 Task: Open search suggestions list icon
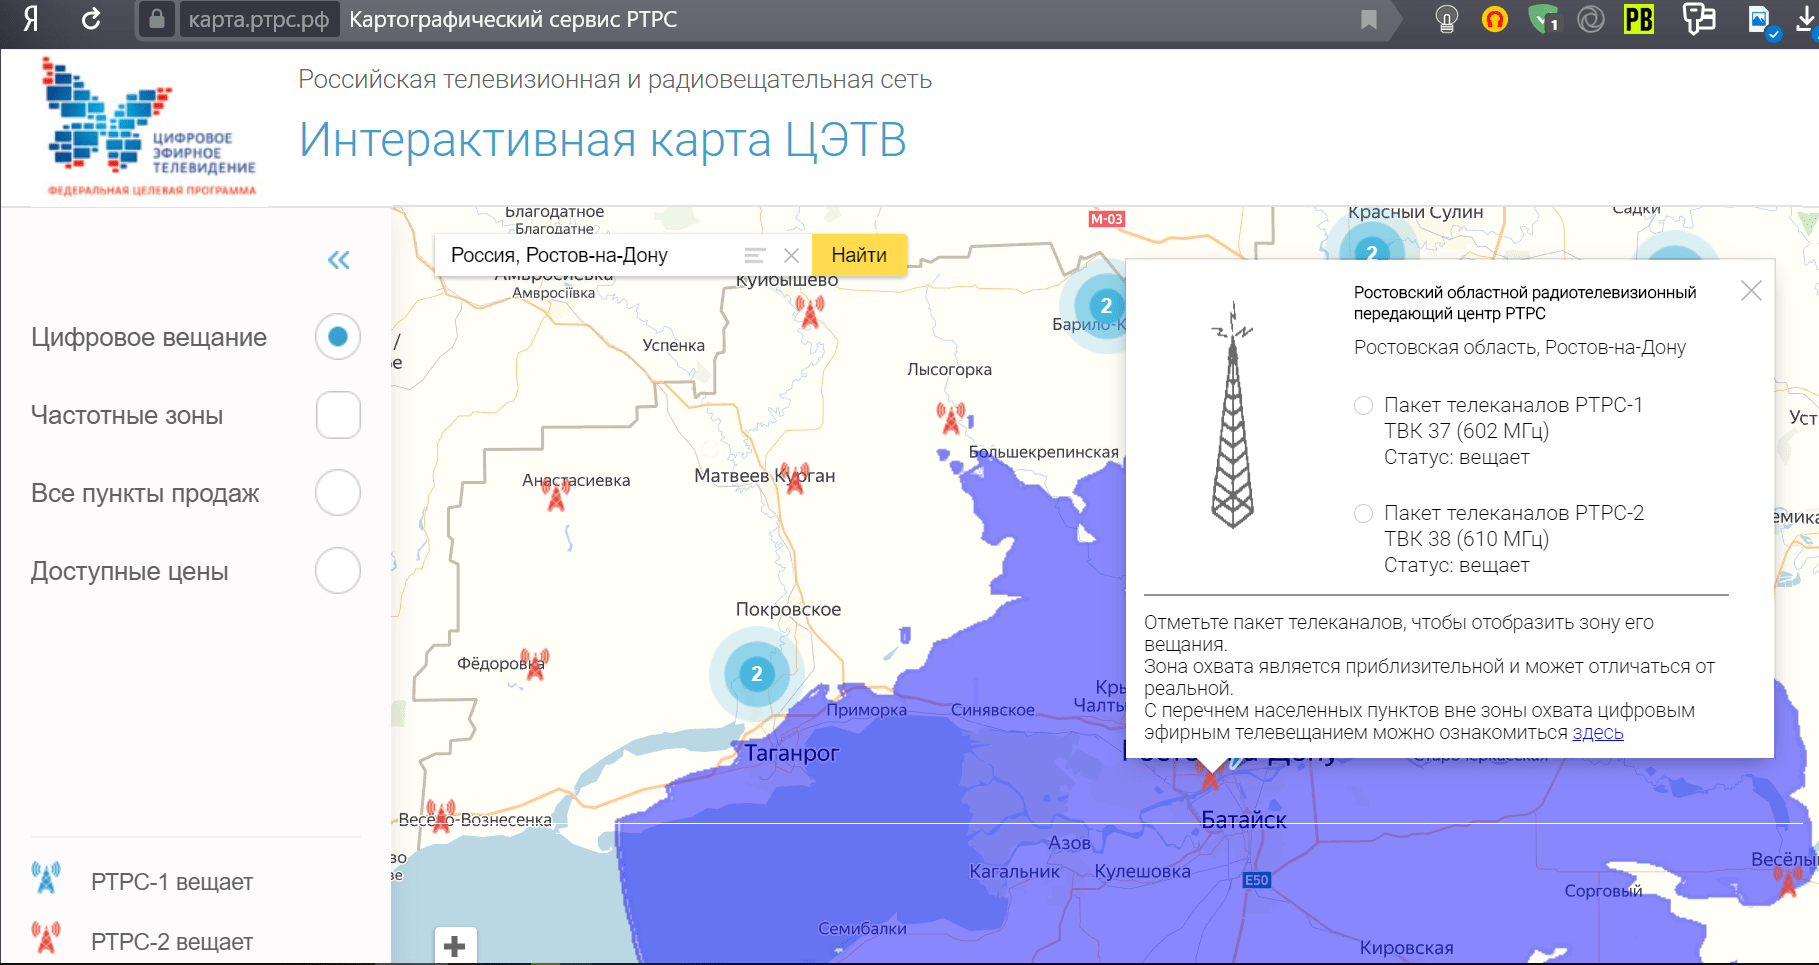755,255
